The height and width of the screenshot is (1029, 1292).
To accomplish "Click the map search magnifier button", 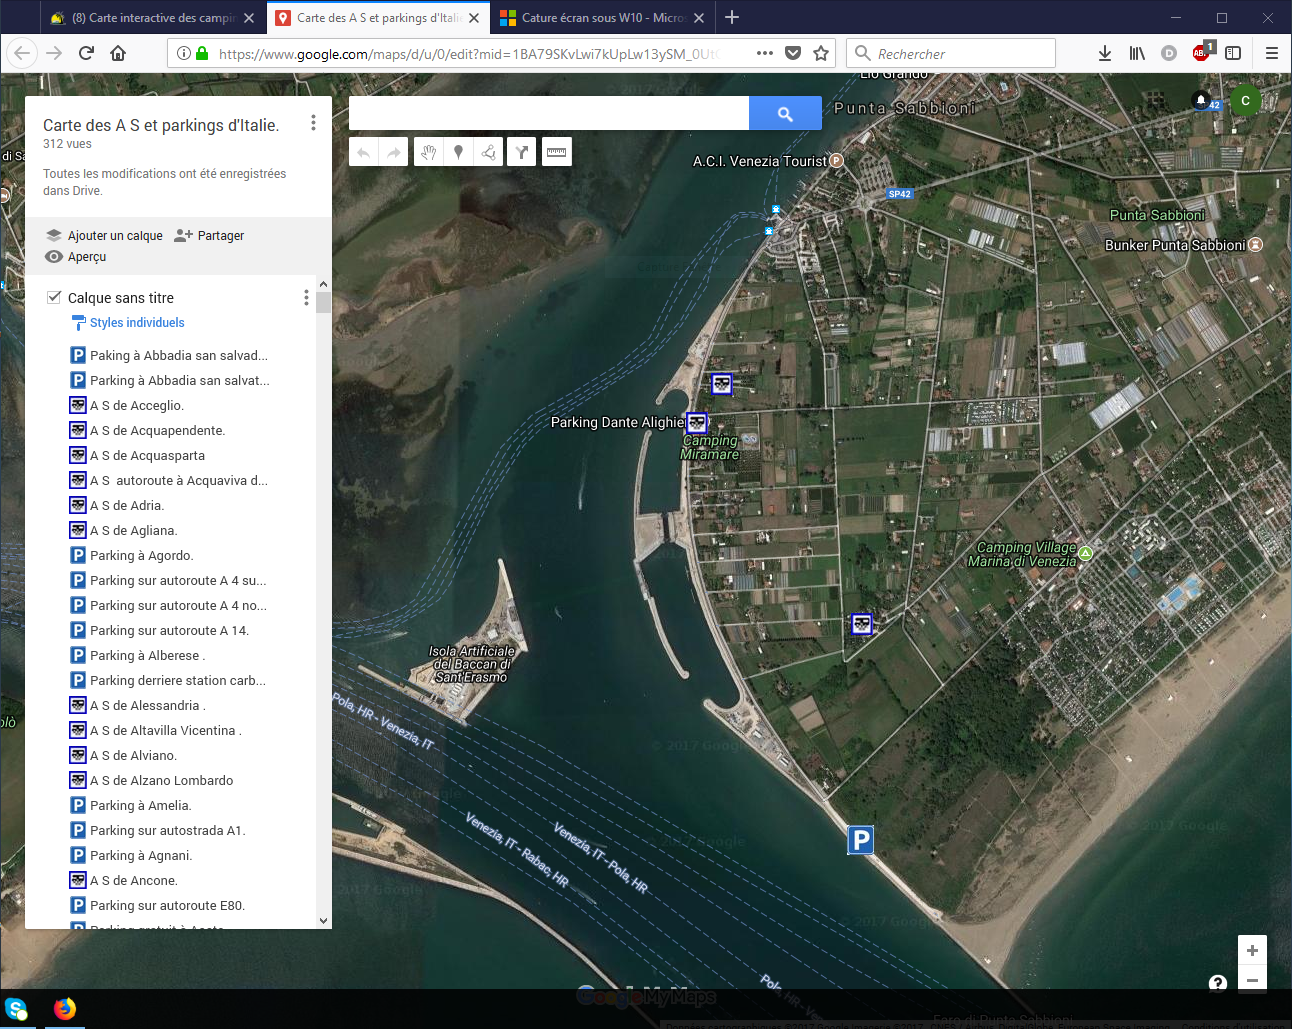I will pyautogui.click(x=785, y=113).
